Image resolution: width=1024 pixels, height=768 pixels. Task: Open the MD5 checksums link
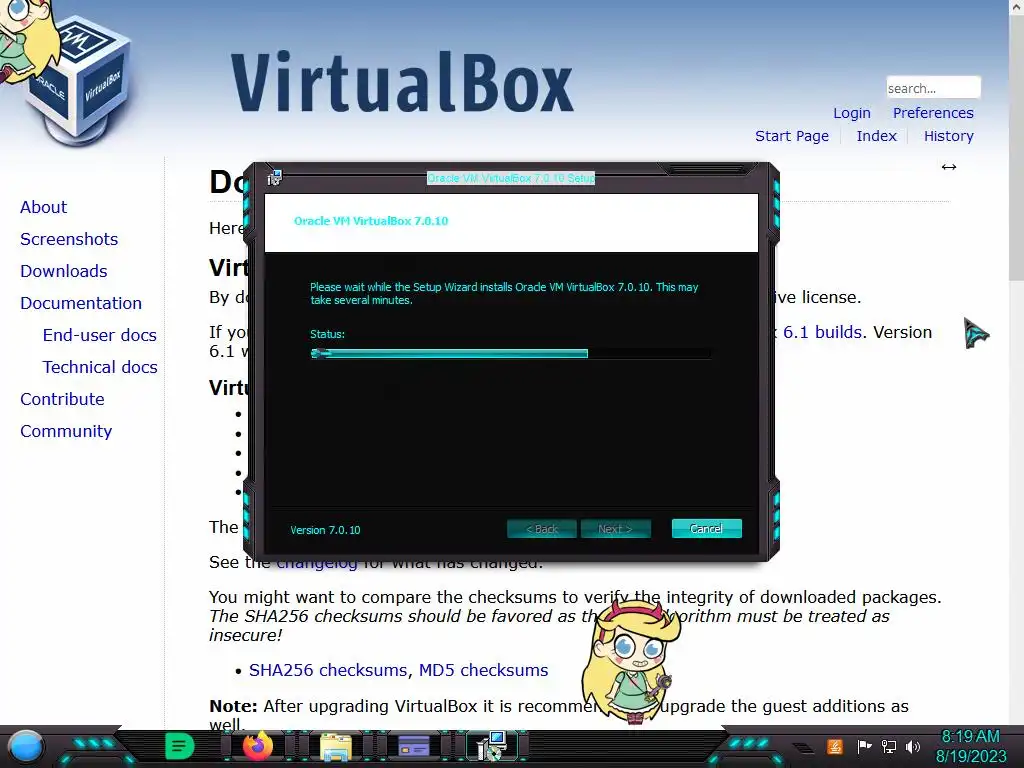pos(483,670)
